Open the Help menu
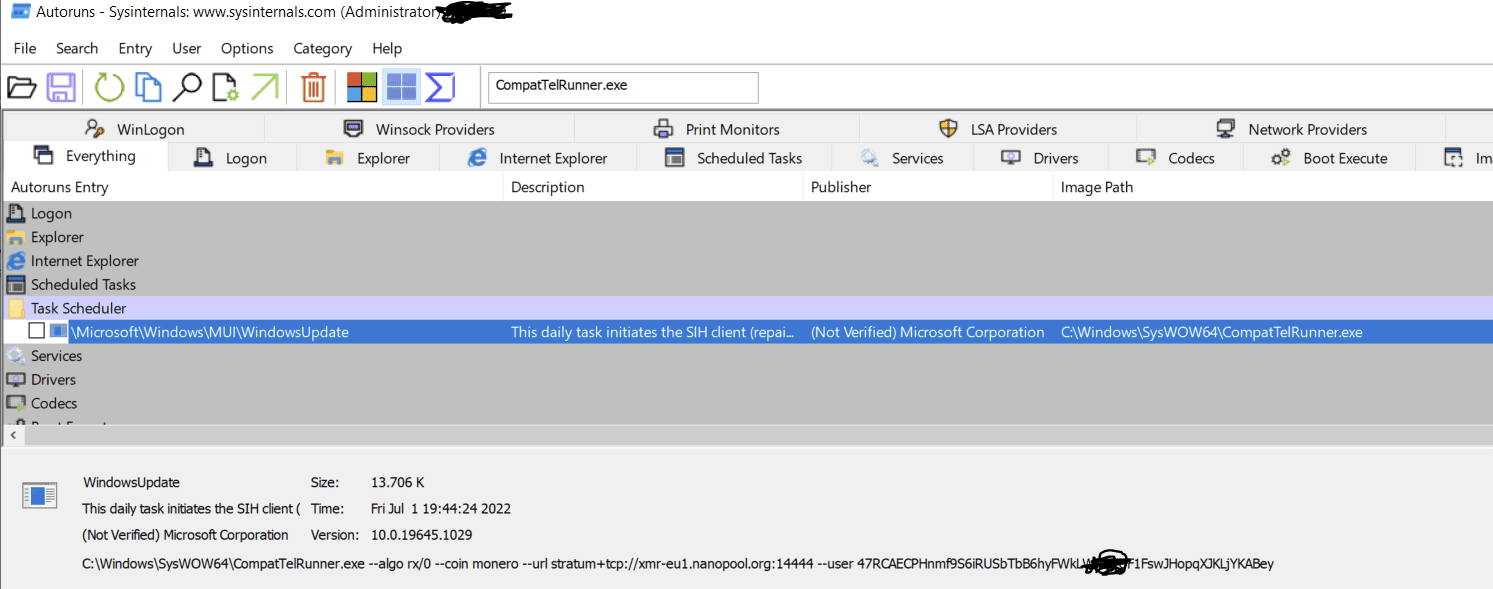Screen dimensions: 1493x589 [x=387, y=48]
